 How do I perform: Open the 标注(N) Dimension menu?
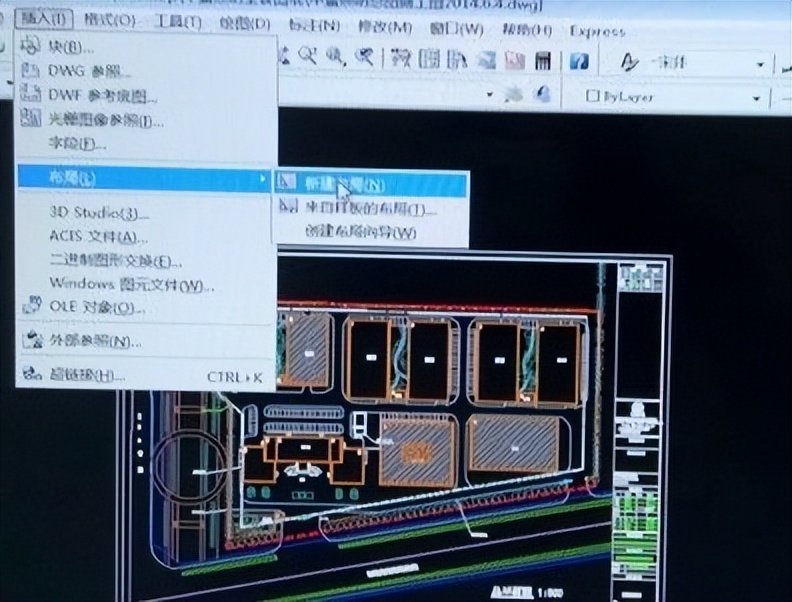coord(314,25)
